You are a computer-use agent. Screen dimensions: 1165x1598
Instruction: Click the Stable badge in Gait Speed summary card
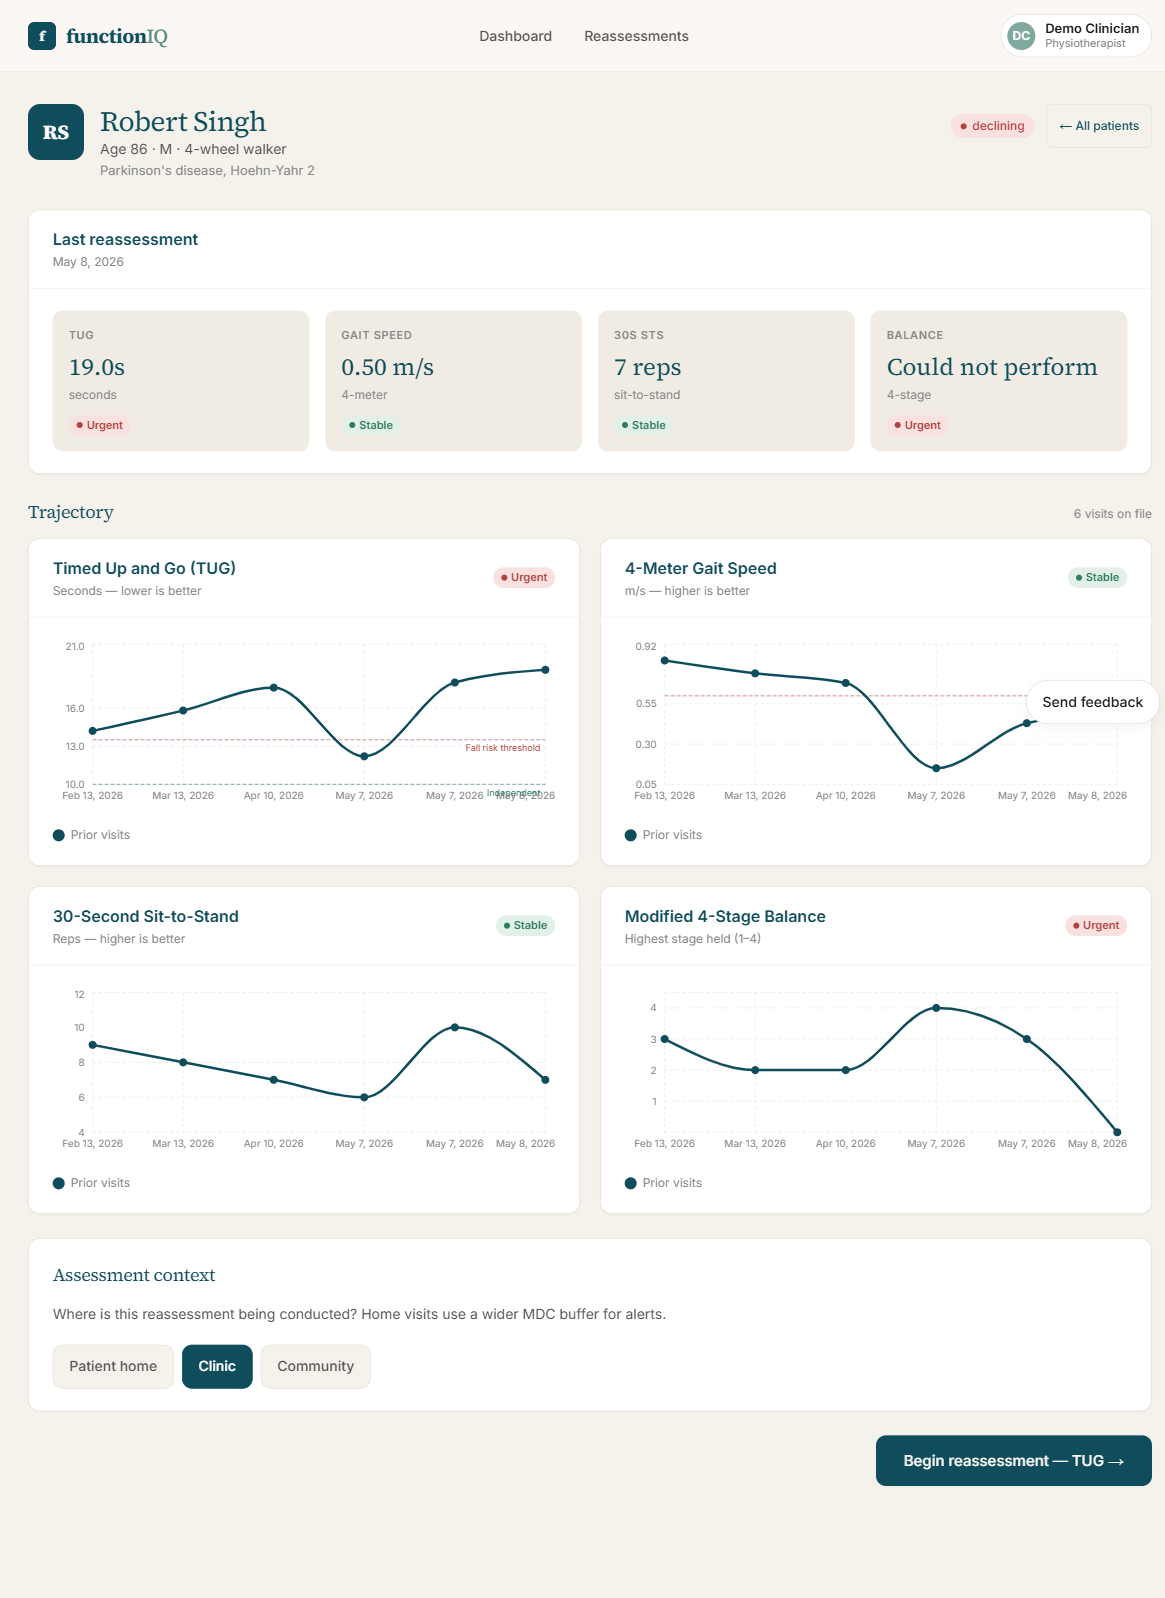coord(370,425)
